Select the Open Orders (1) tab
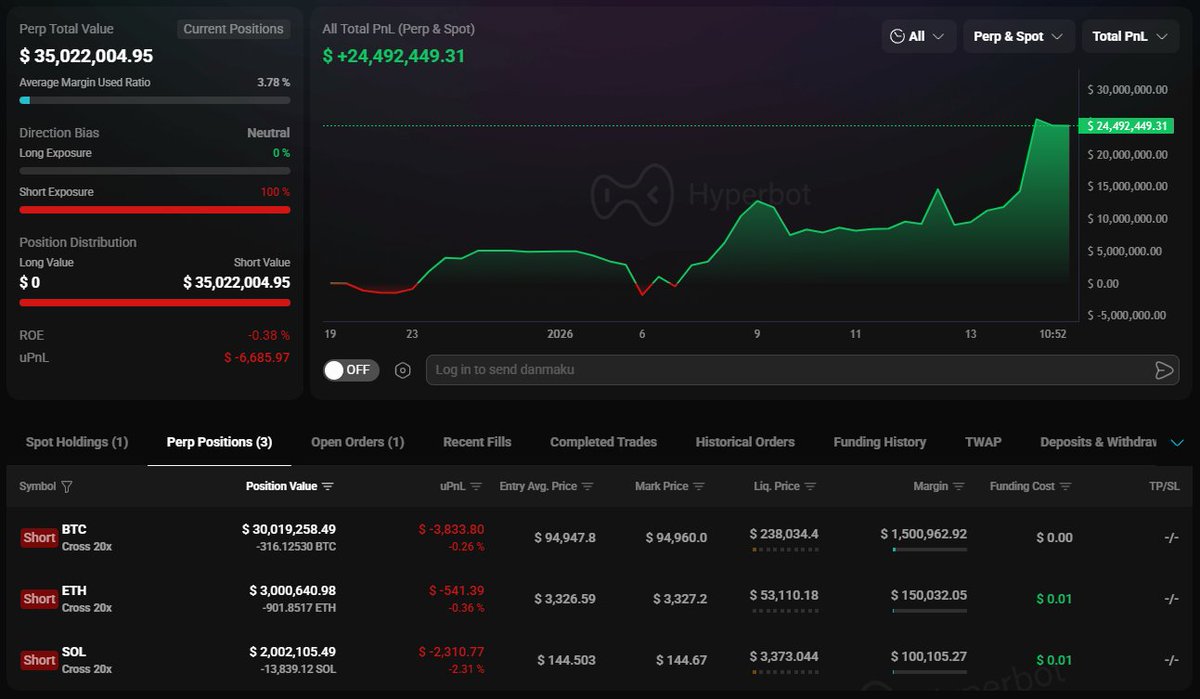This screenshot has height=699, width=1200. point(357,442)
